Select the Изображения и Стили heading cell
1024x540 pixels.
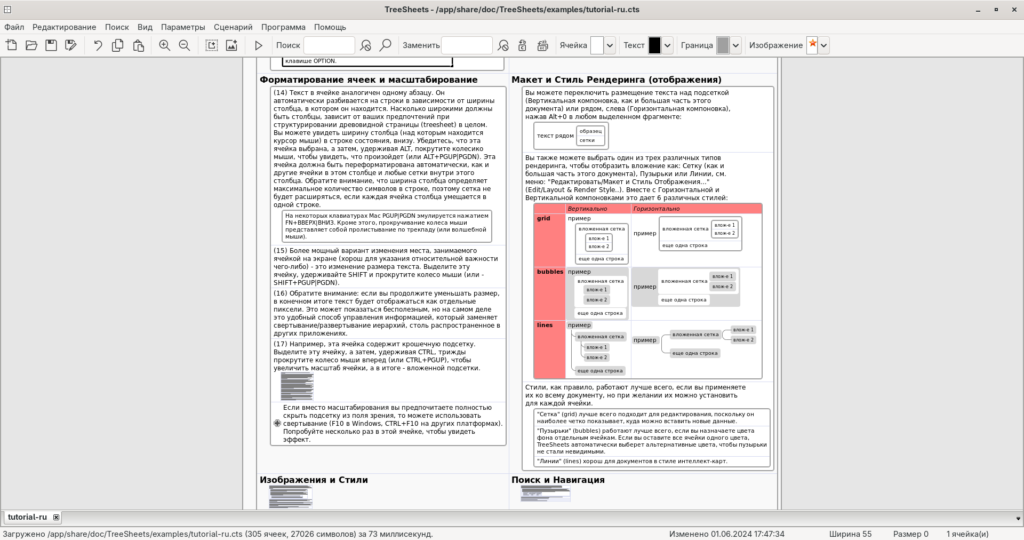pyautogui.click(x=313, y=480)
